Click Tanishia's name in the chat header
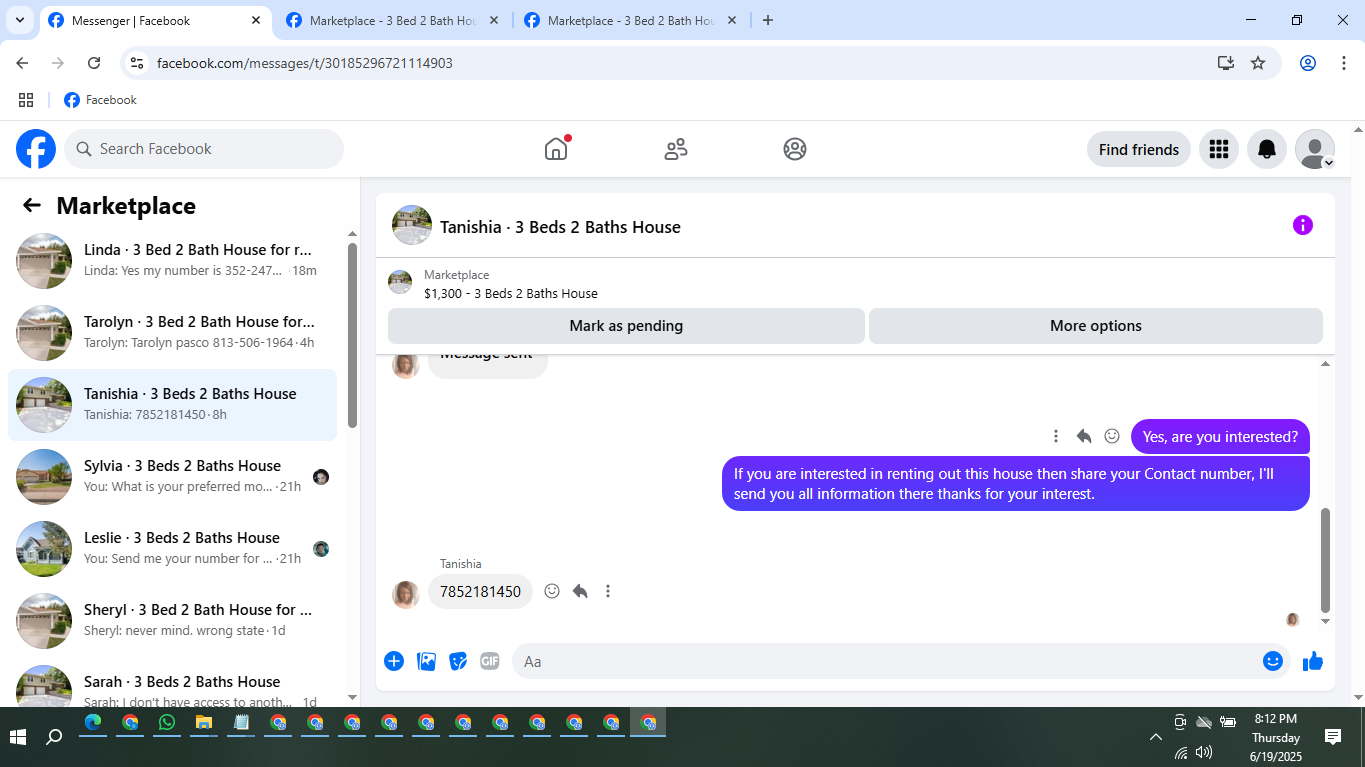The height and width of the screenshot is (767, 1365). click(560, 227)
